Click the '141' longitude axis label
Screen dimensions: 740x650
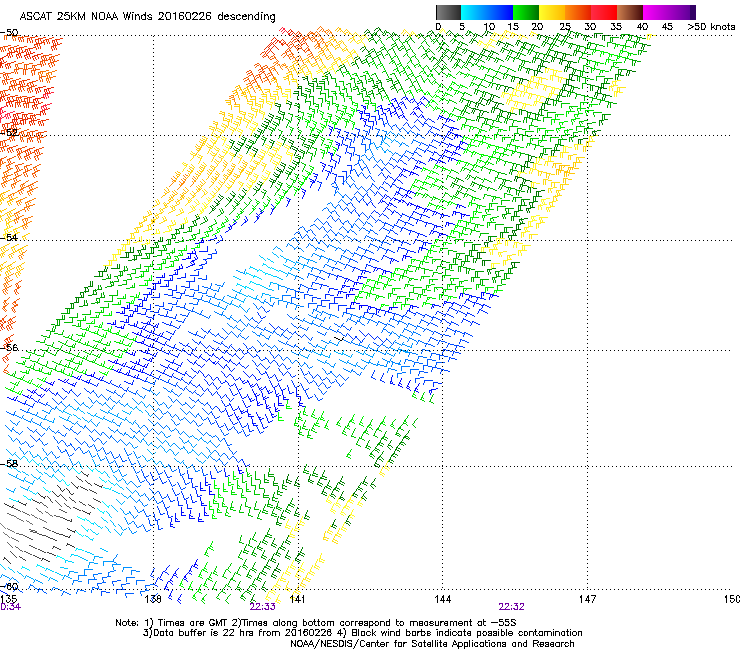[297, 599]
